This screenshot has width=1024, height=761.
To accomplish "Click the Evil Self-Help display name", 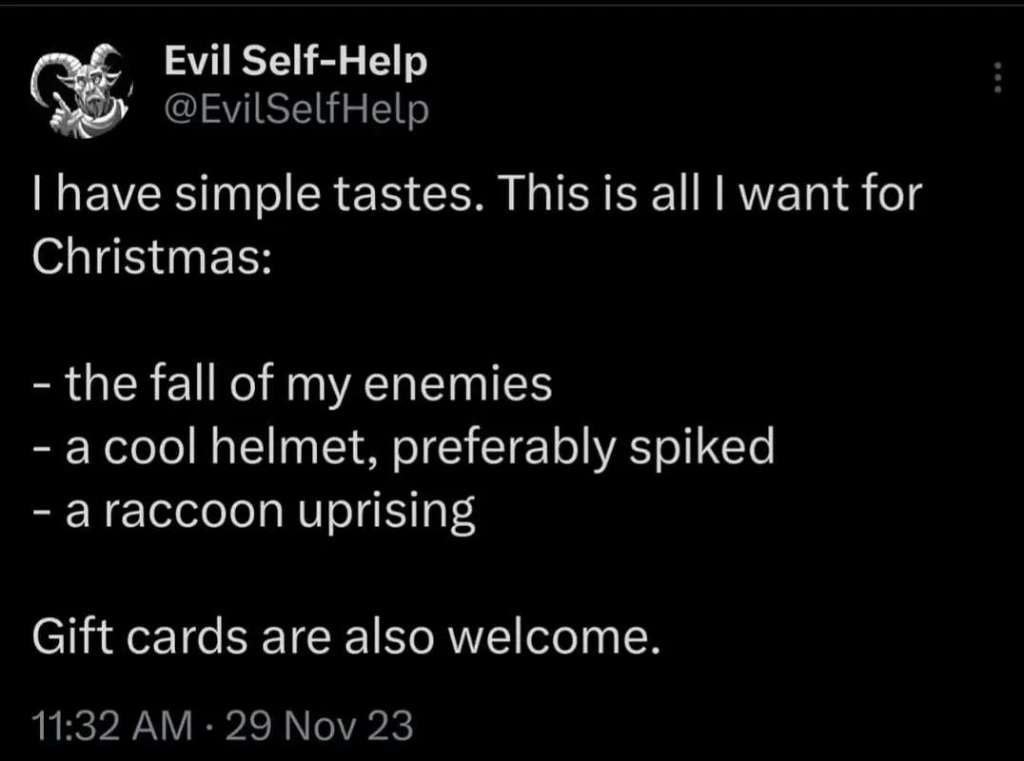I will coord(295,62).
